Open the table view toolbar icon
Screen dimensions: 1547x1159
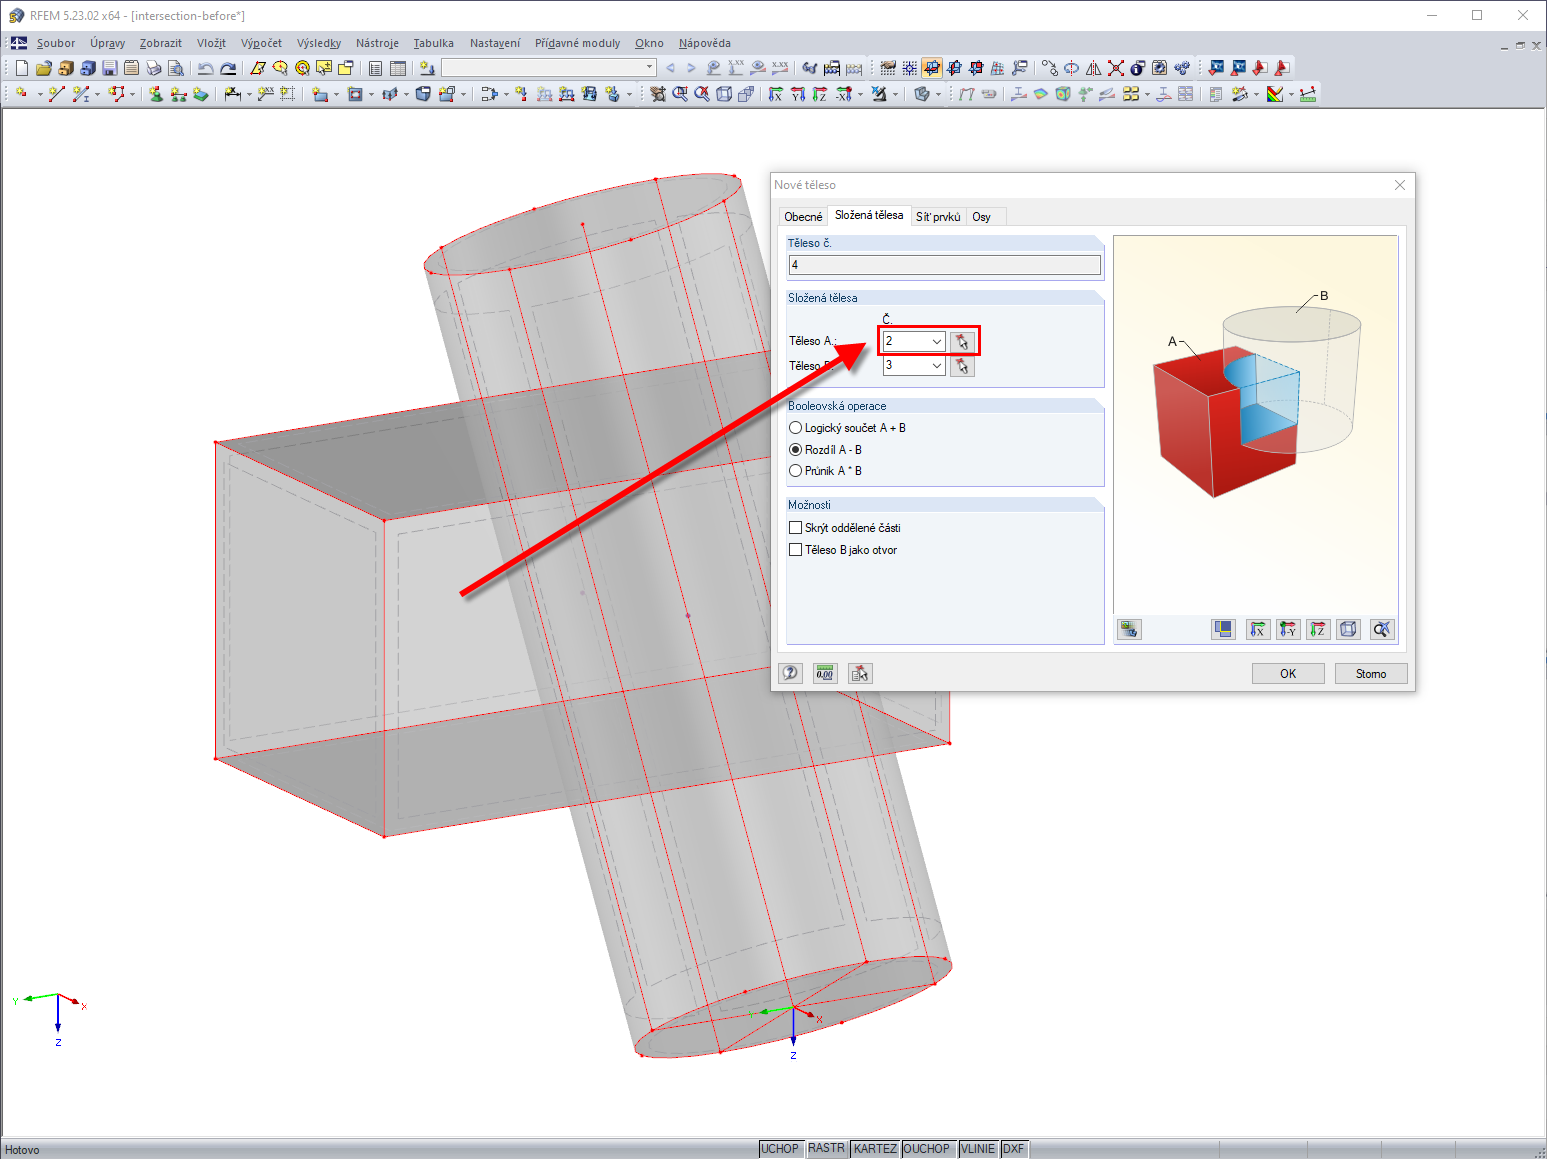click(x=398, y=68)
